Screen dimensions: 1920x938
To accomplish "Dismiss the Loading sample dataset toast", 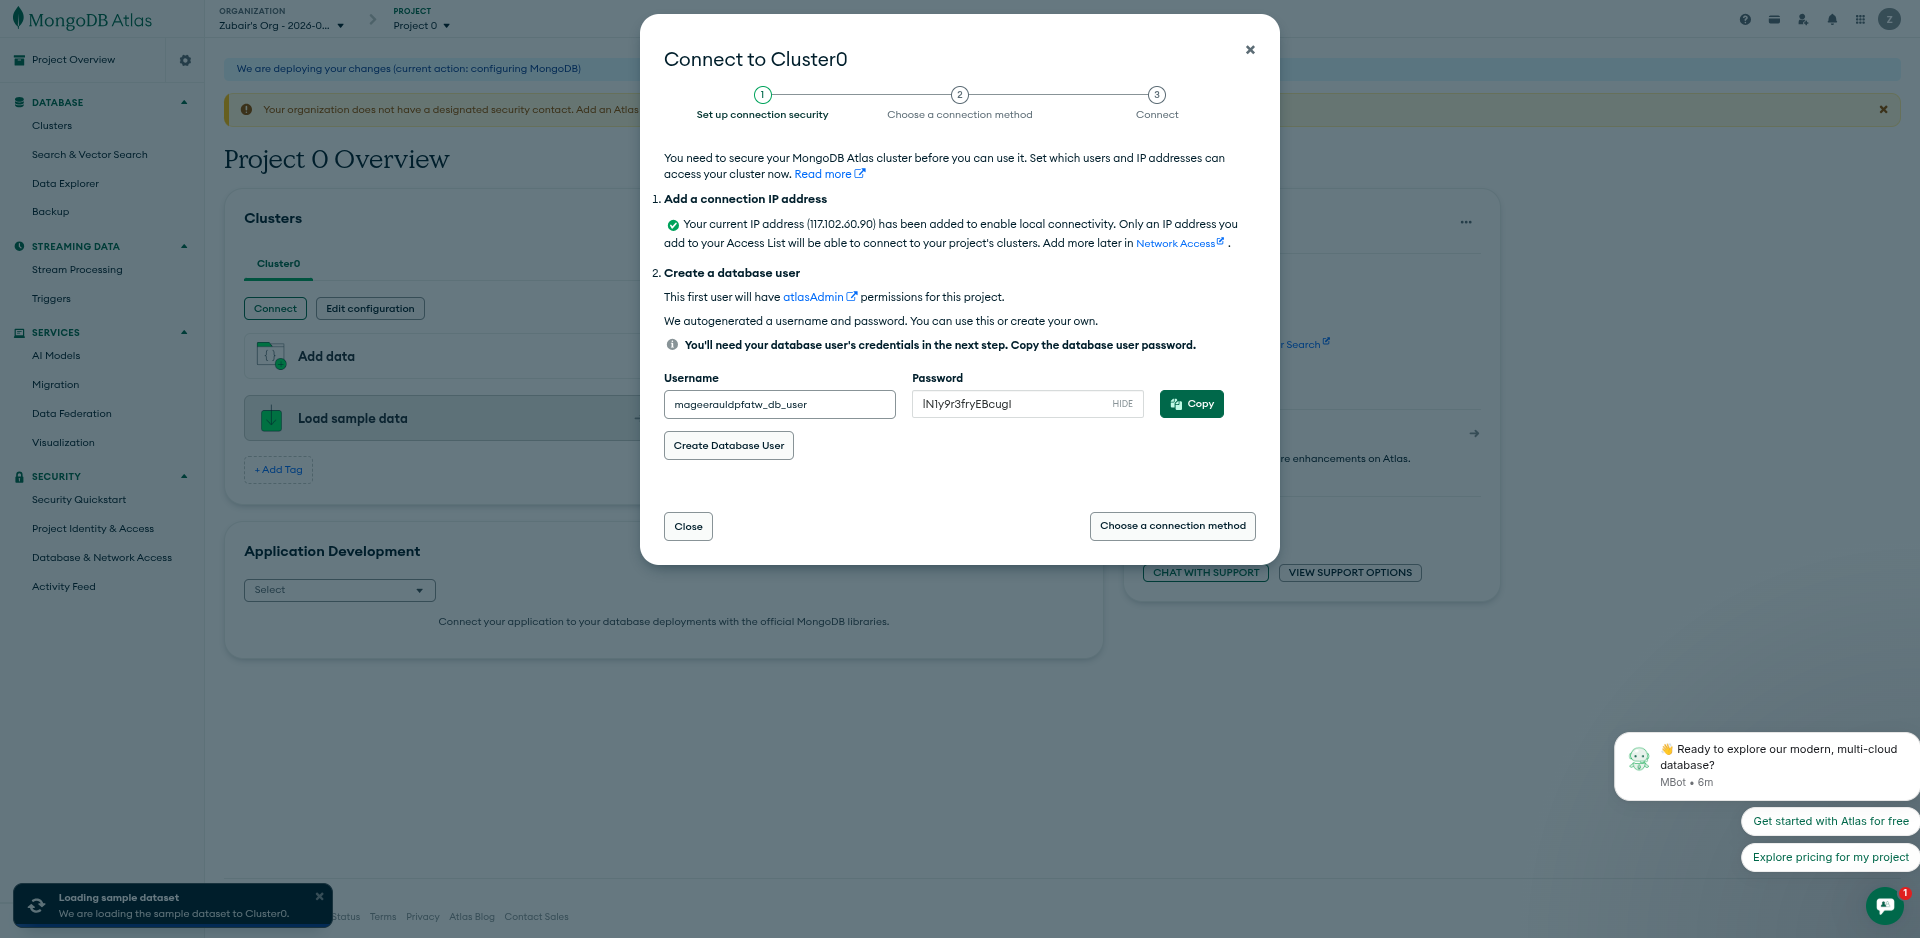I will click(x=319, y=896).
